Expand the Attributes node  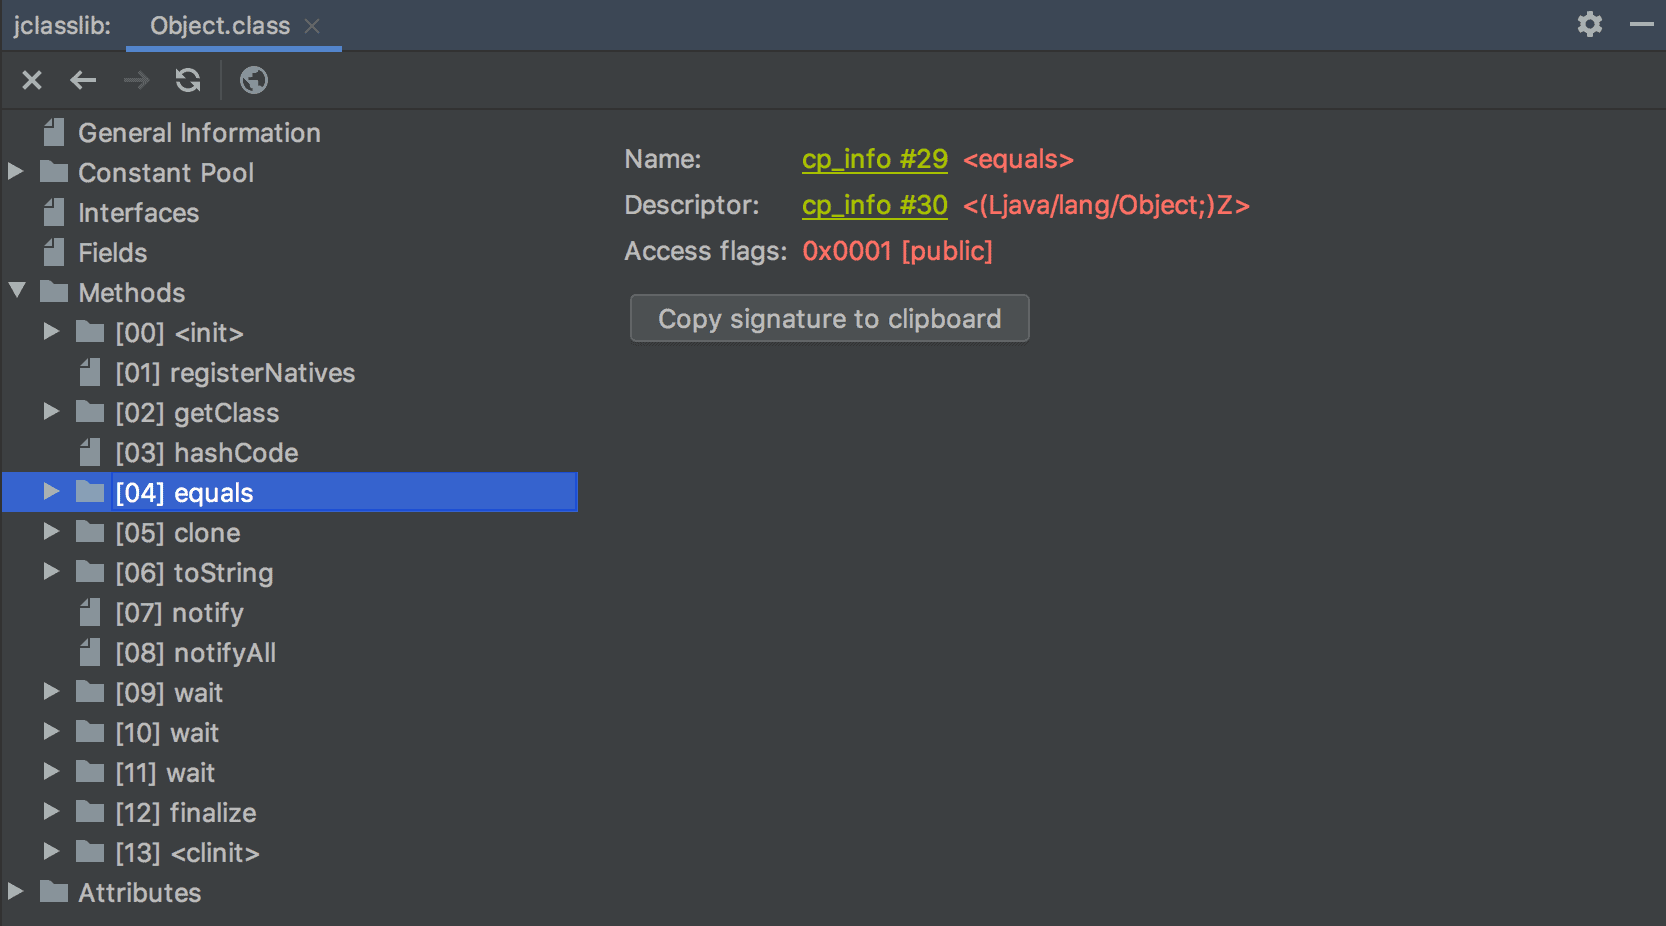pos(15,891)
